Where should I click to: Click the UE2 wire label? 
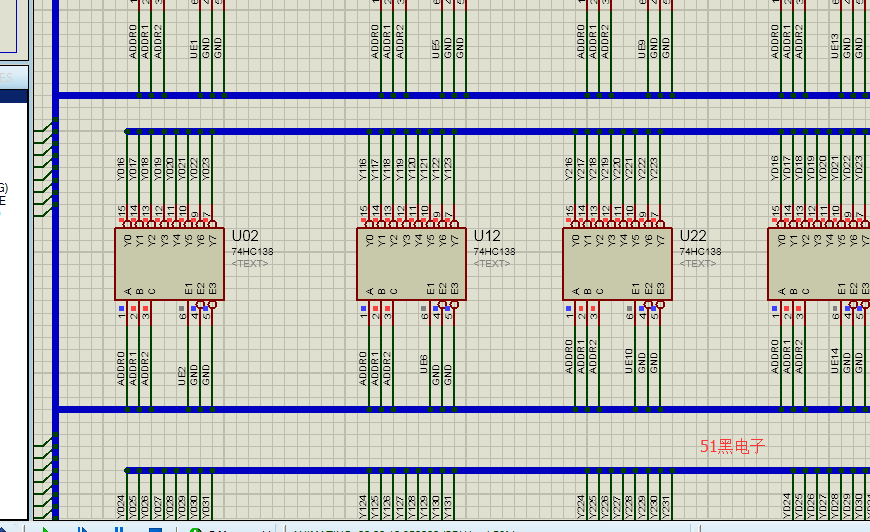point(182,376)
